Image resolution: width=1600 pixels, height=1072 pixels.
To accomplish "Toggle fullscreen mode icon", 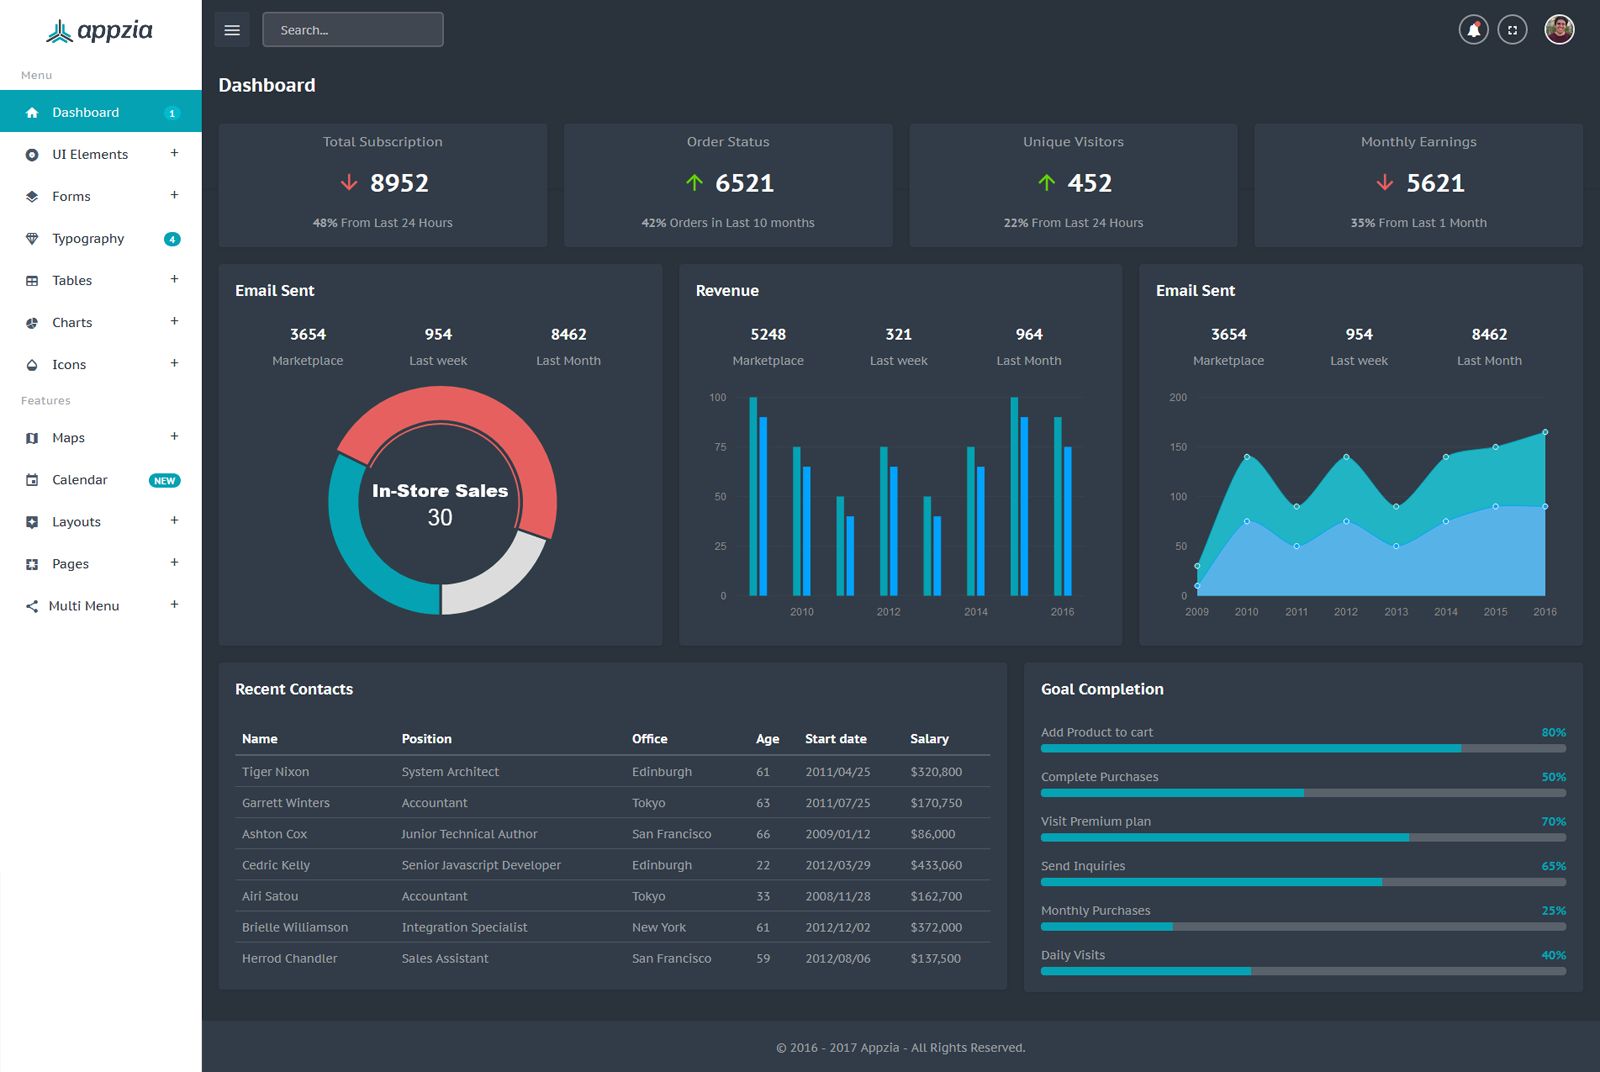I will (1512, 30).
